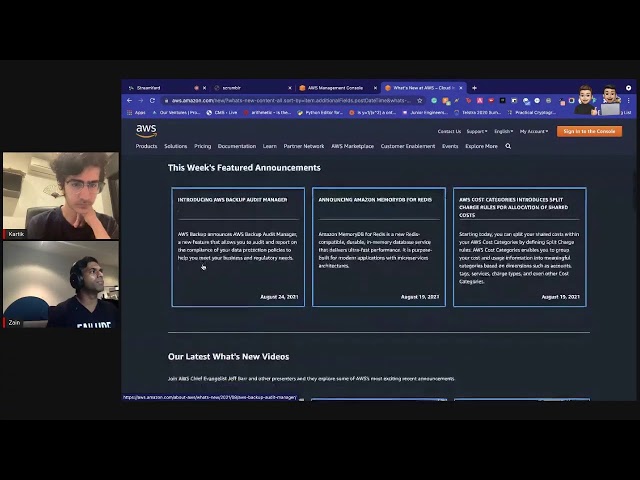Screen dimensions: 640x480
Task: Select the What's New at AWS tab
Action: 424,88
